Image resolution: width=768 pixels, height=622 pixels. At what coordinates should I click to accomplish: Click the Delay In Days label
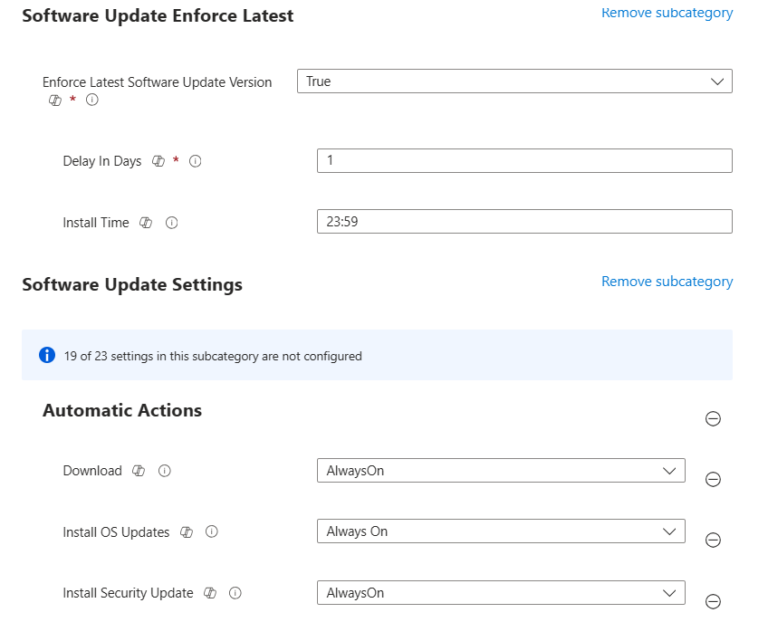click(102, 161)
